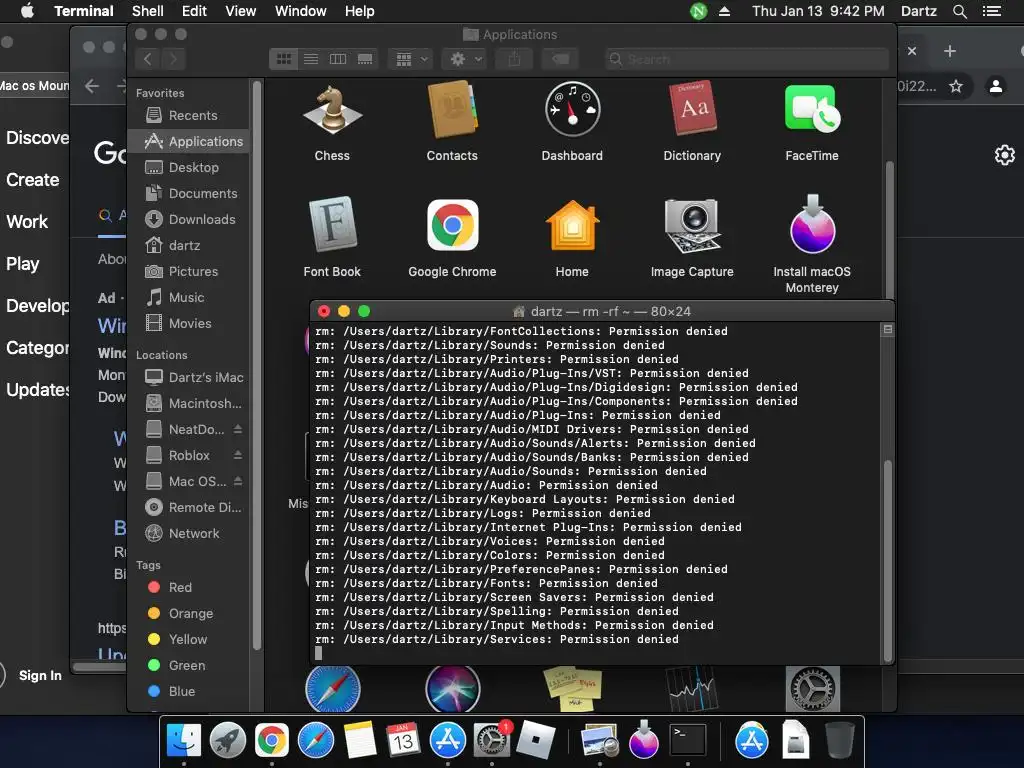Open the Finder action gear dropdown
1024x768 pixels.
(465, 59)
